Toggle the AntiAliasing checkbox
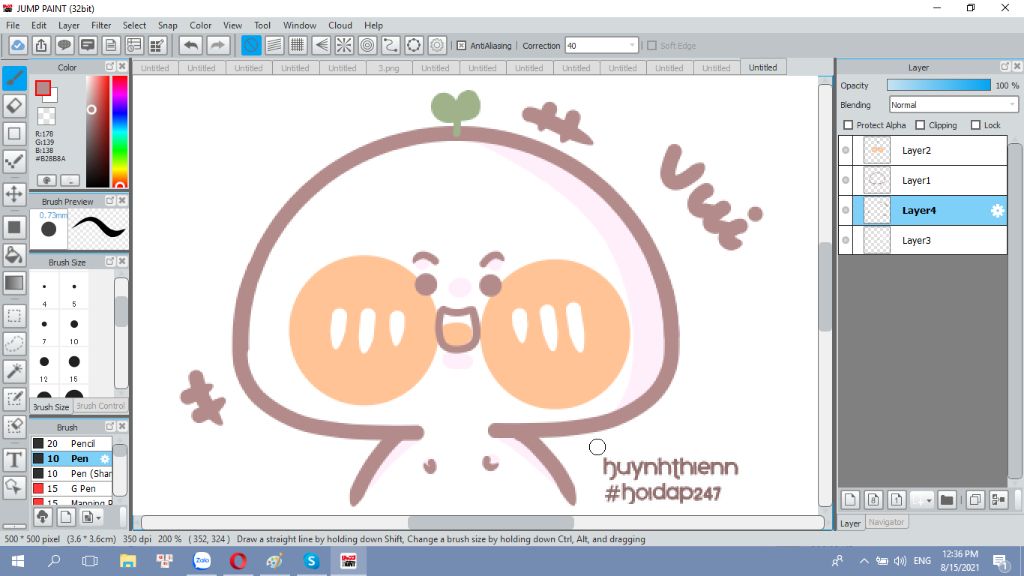Image resolution: width=1024 pixels, height=576 pixels. coord(461,46)
